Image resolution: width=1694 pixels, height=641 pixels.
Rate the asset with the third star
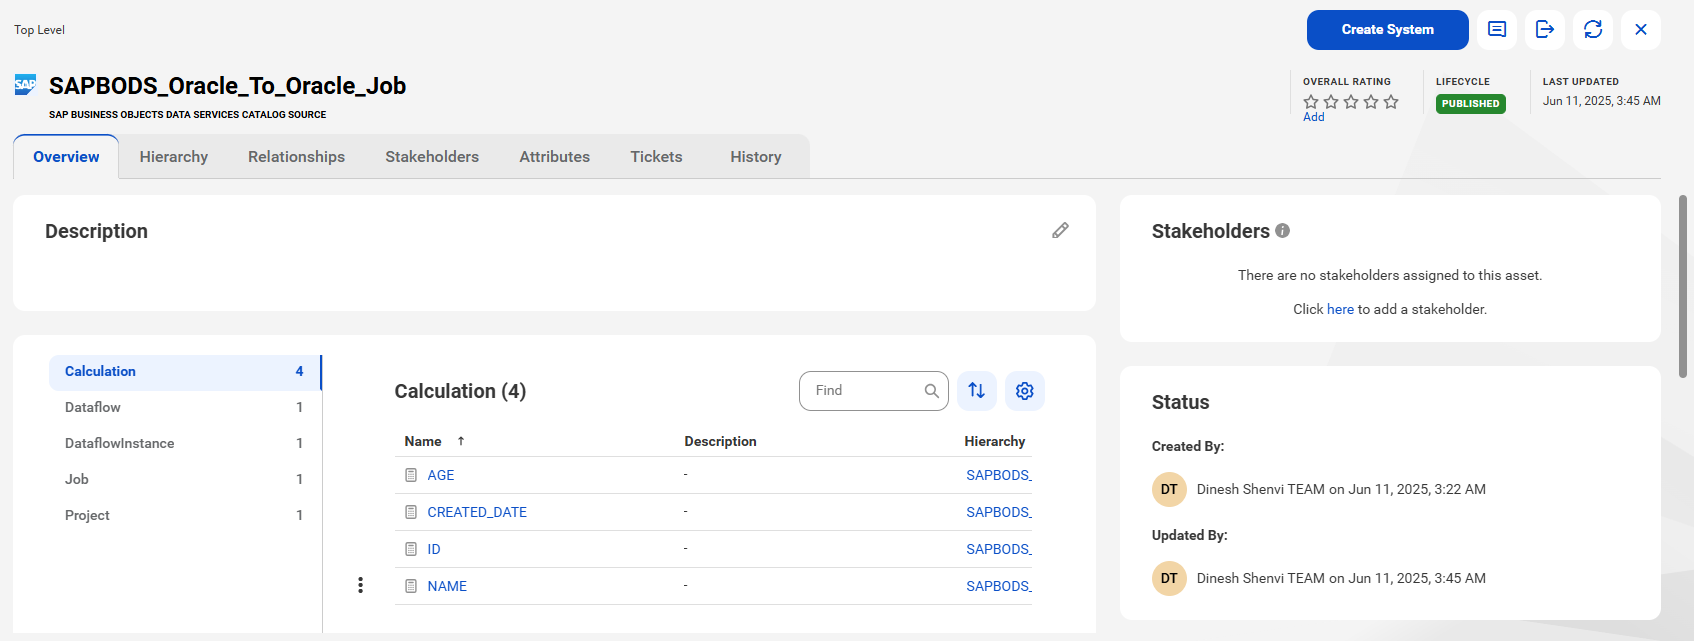click(x=1351, y=102)
